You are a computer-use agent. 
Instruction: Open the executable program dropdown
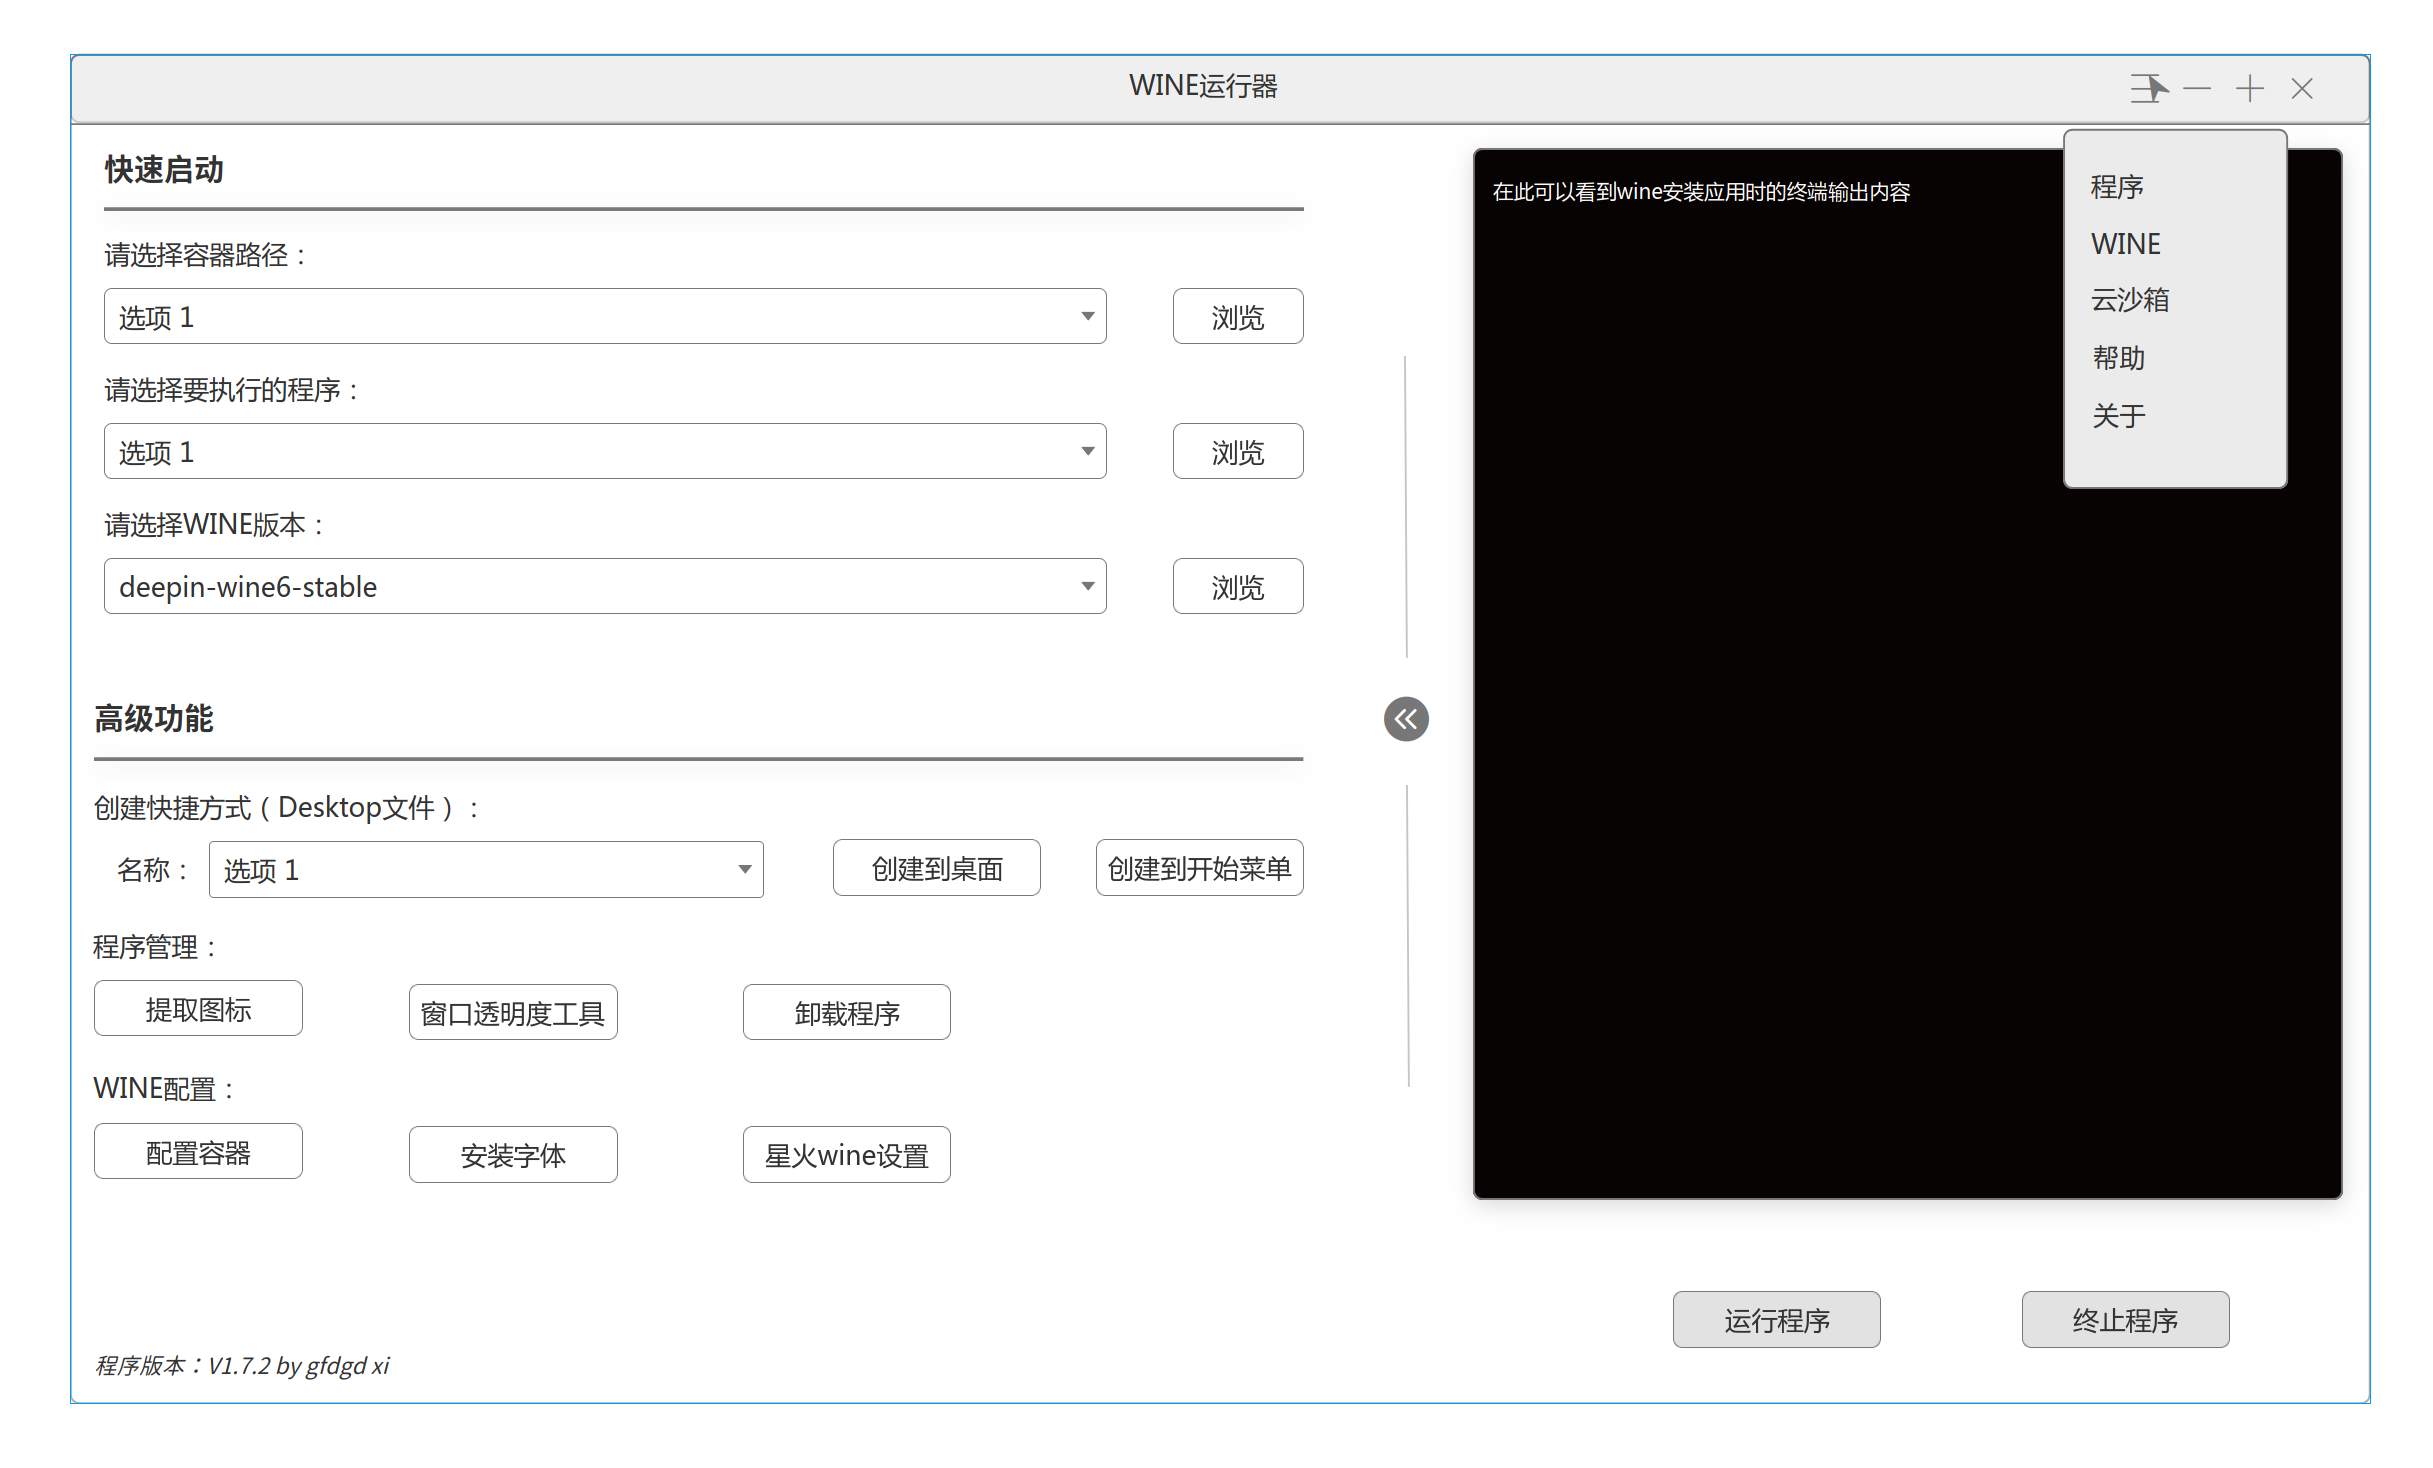point(1087,452)
